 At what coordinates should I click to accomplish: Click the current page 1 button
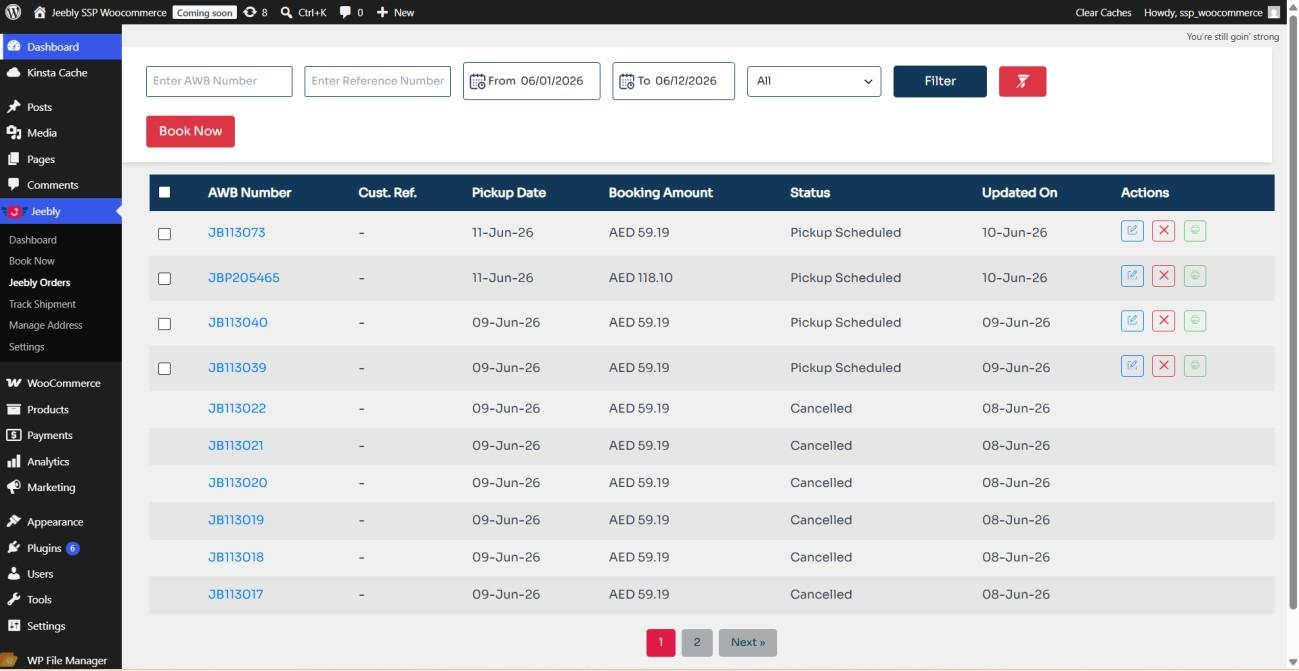point(661,642)
